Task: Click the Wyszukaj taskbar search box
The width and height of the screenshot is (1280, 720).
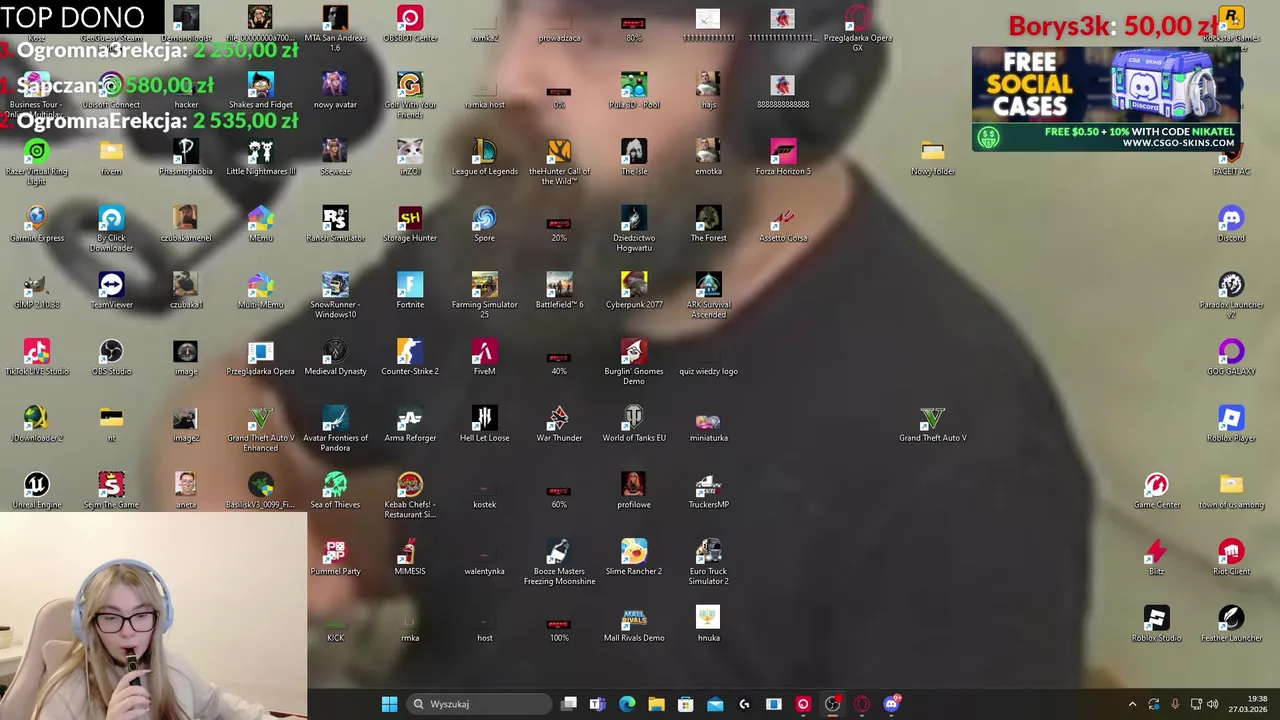Action: (478, 704)
